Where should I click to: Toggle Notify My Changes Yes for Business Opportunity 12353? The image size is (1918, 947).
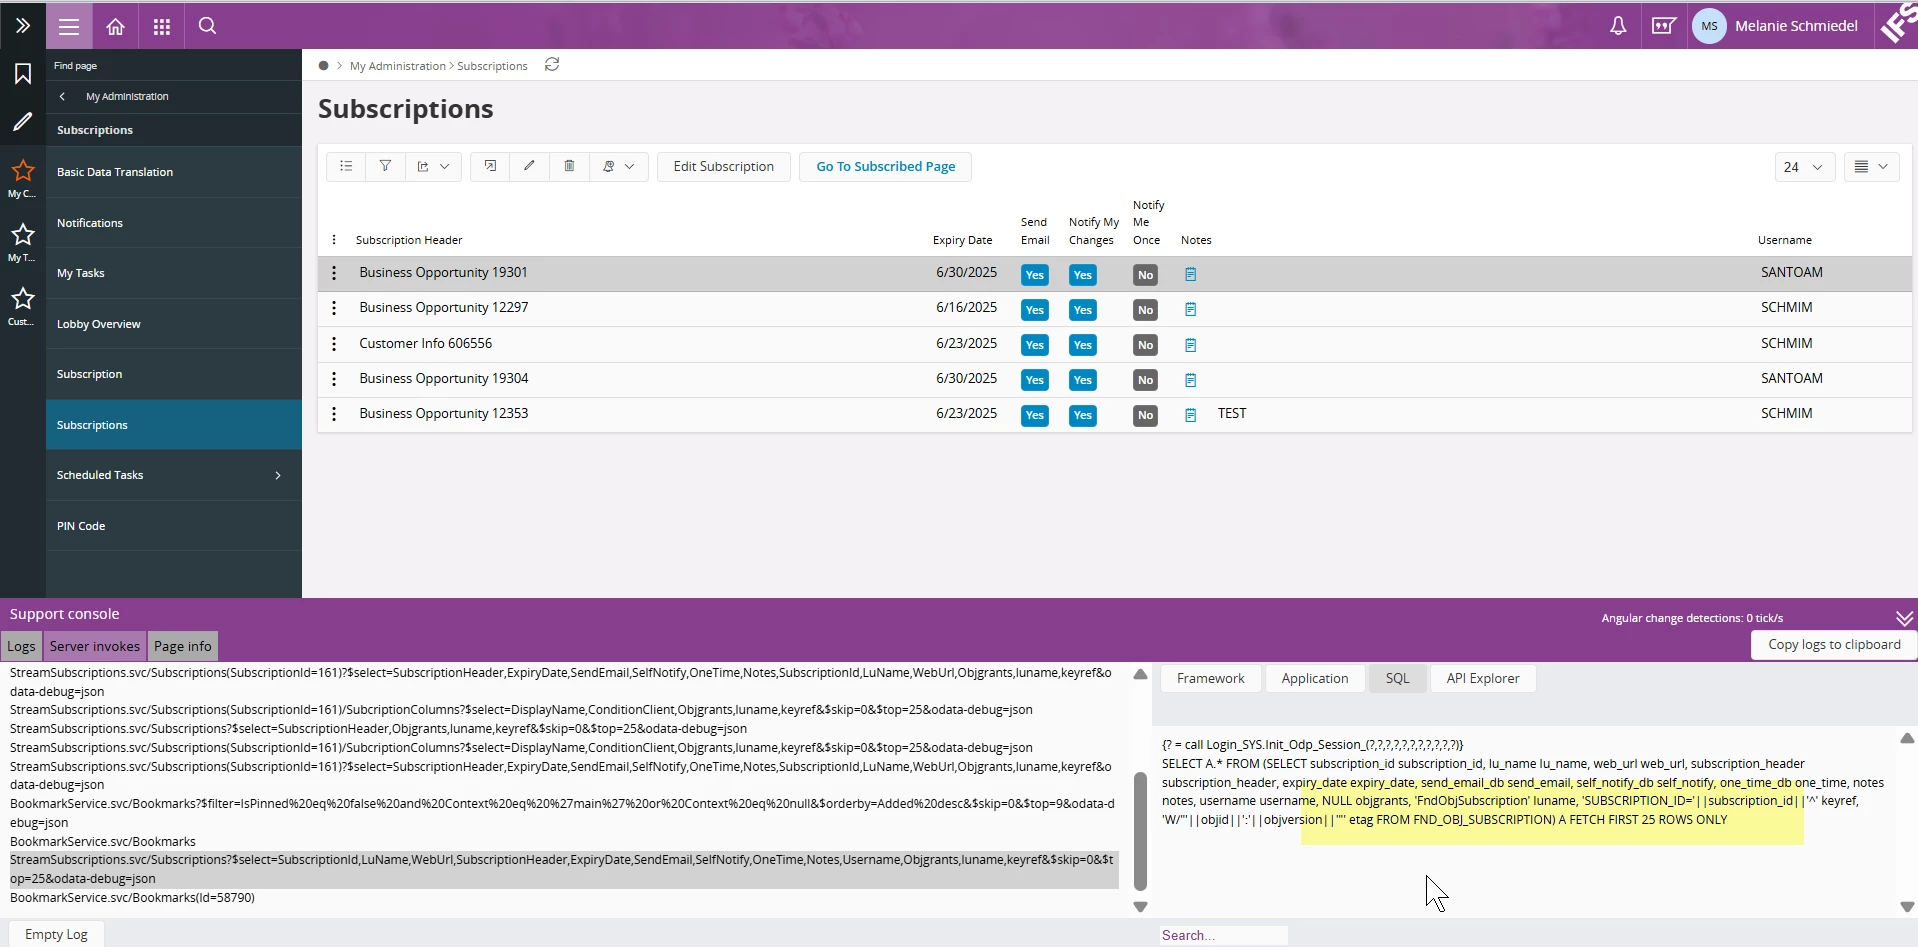(x=1083, y=415)
